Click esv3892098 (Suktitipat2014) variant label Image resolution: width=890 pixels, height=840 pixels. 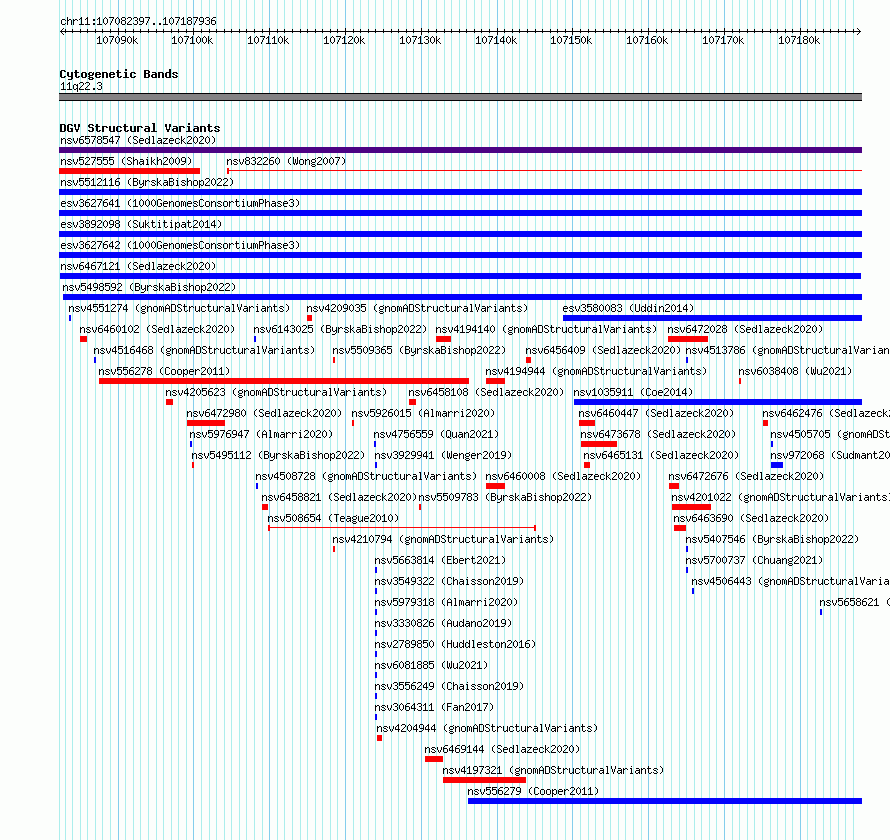141,224
